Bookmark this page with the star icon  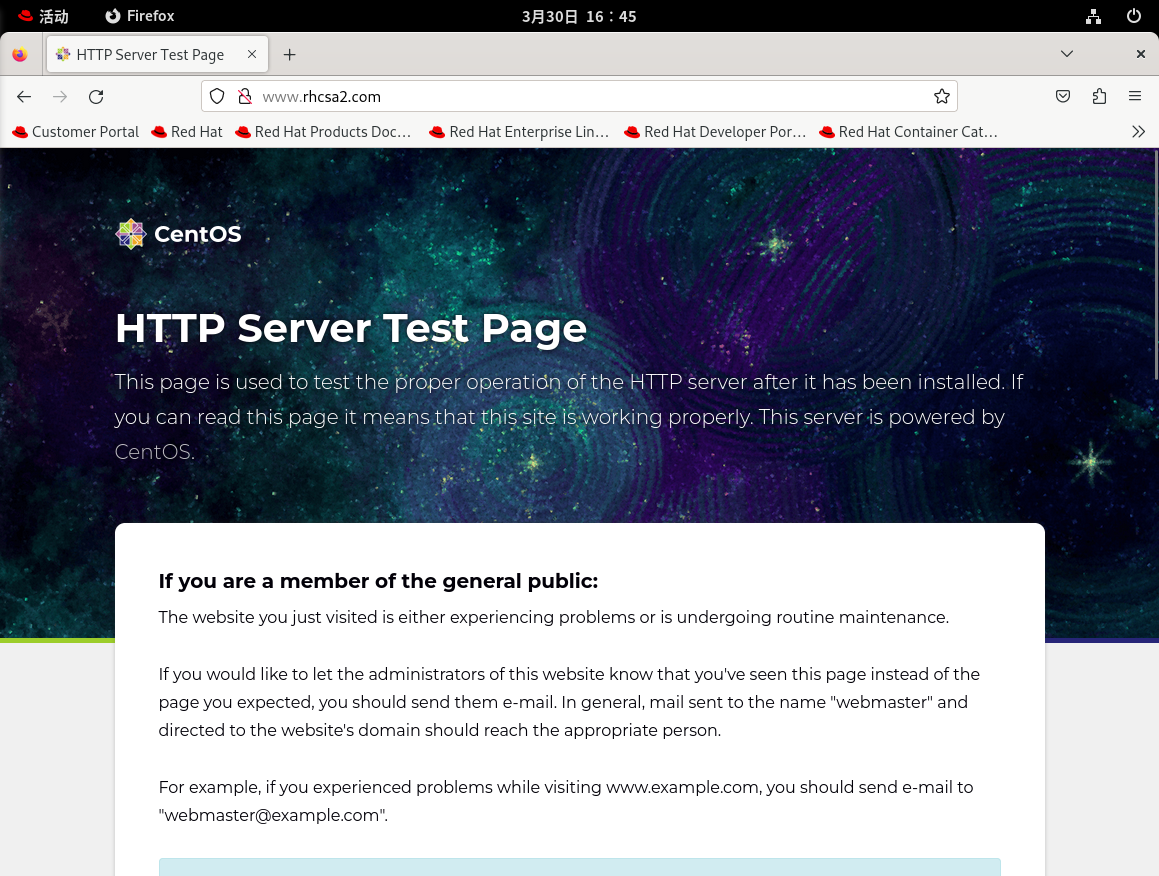click(941, 97)
